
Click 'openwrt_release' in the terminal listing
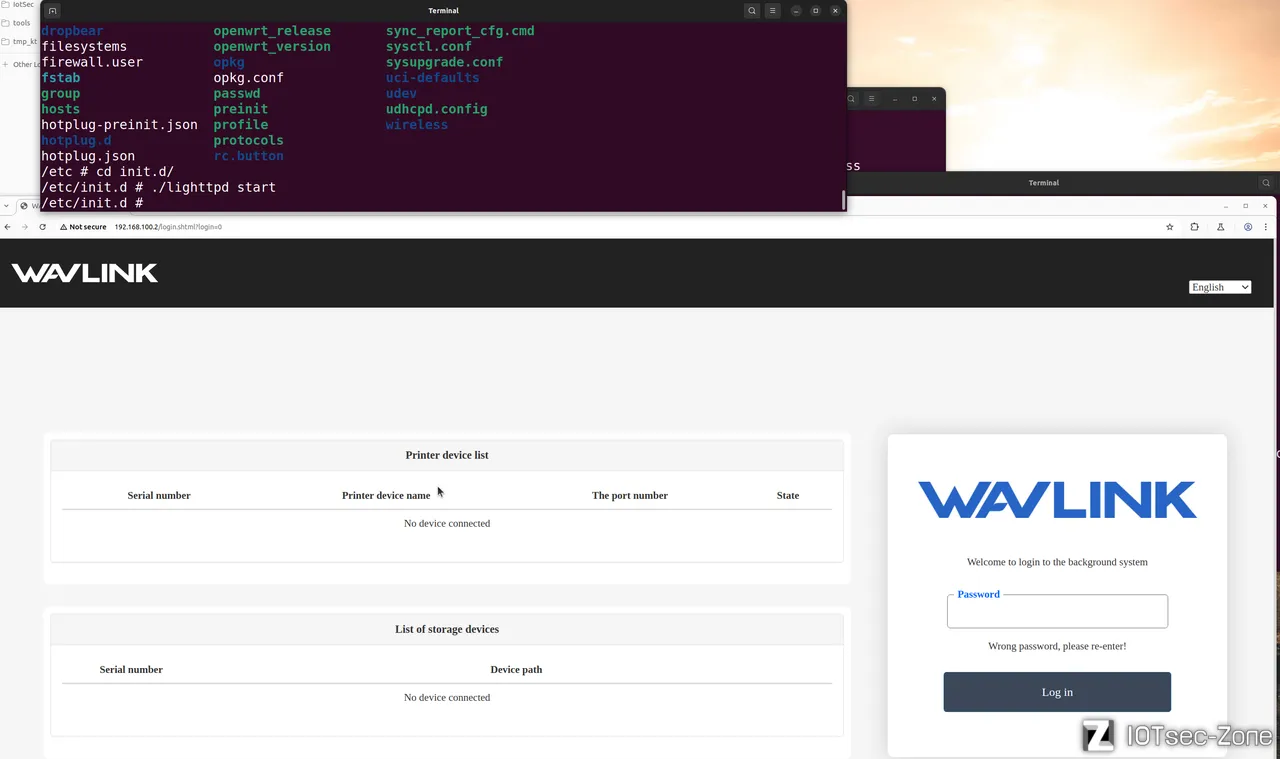click(272, 31)
